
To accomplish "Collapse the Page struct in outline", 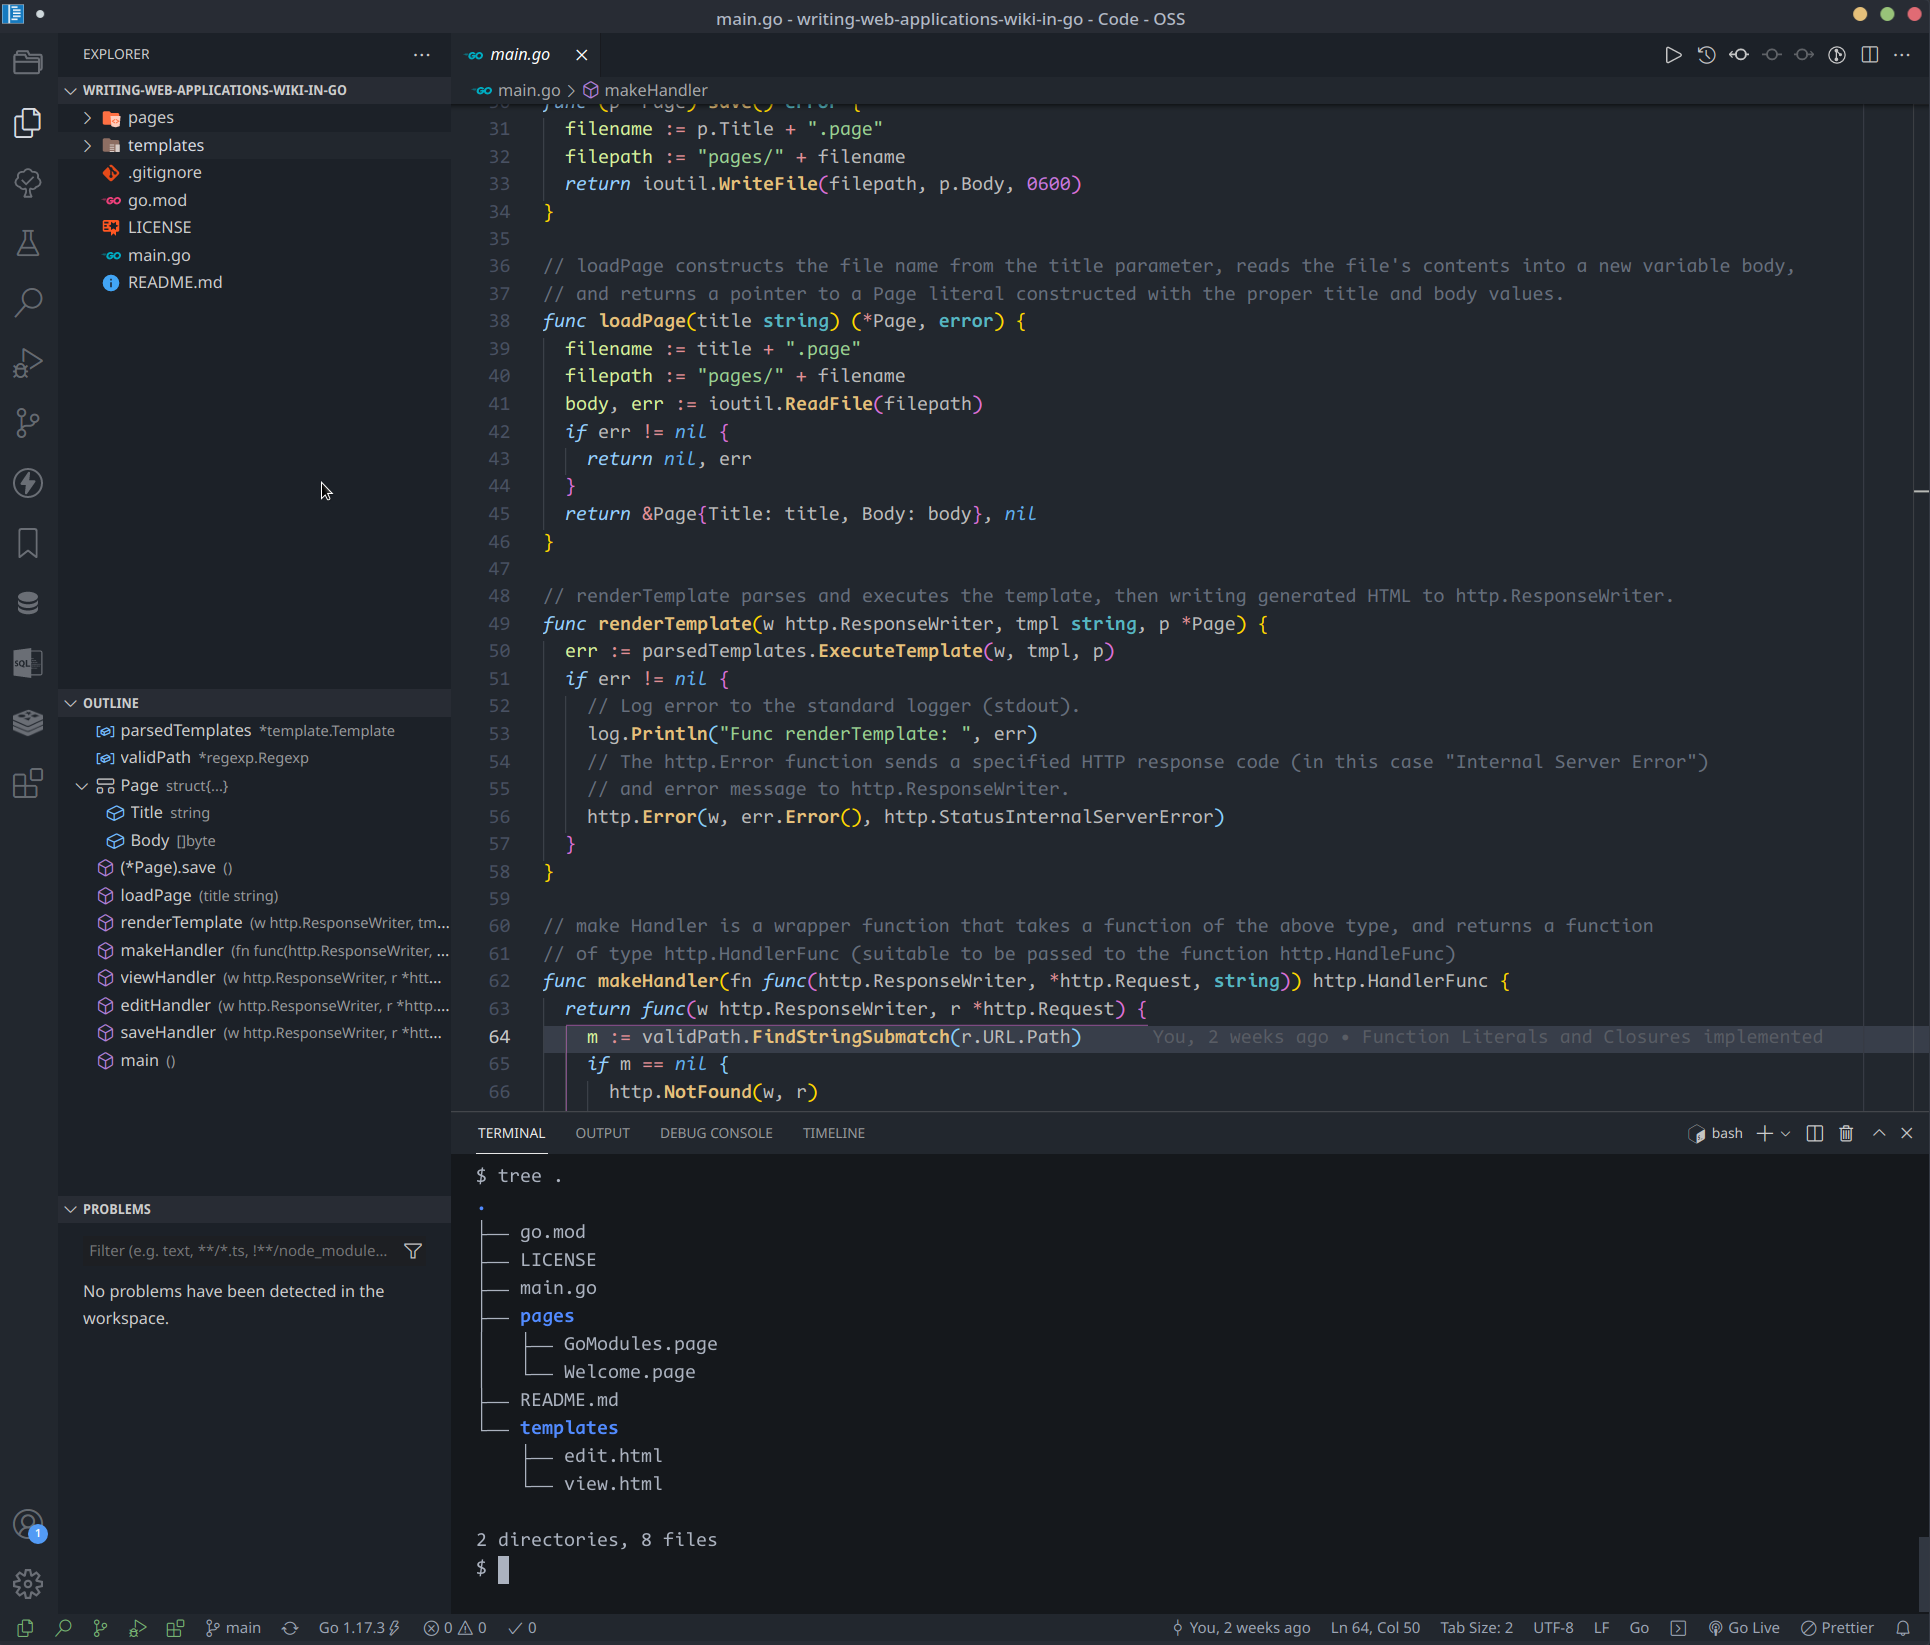I will [82, 786].
